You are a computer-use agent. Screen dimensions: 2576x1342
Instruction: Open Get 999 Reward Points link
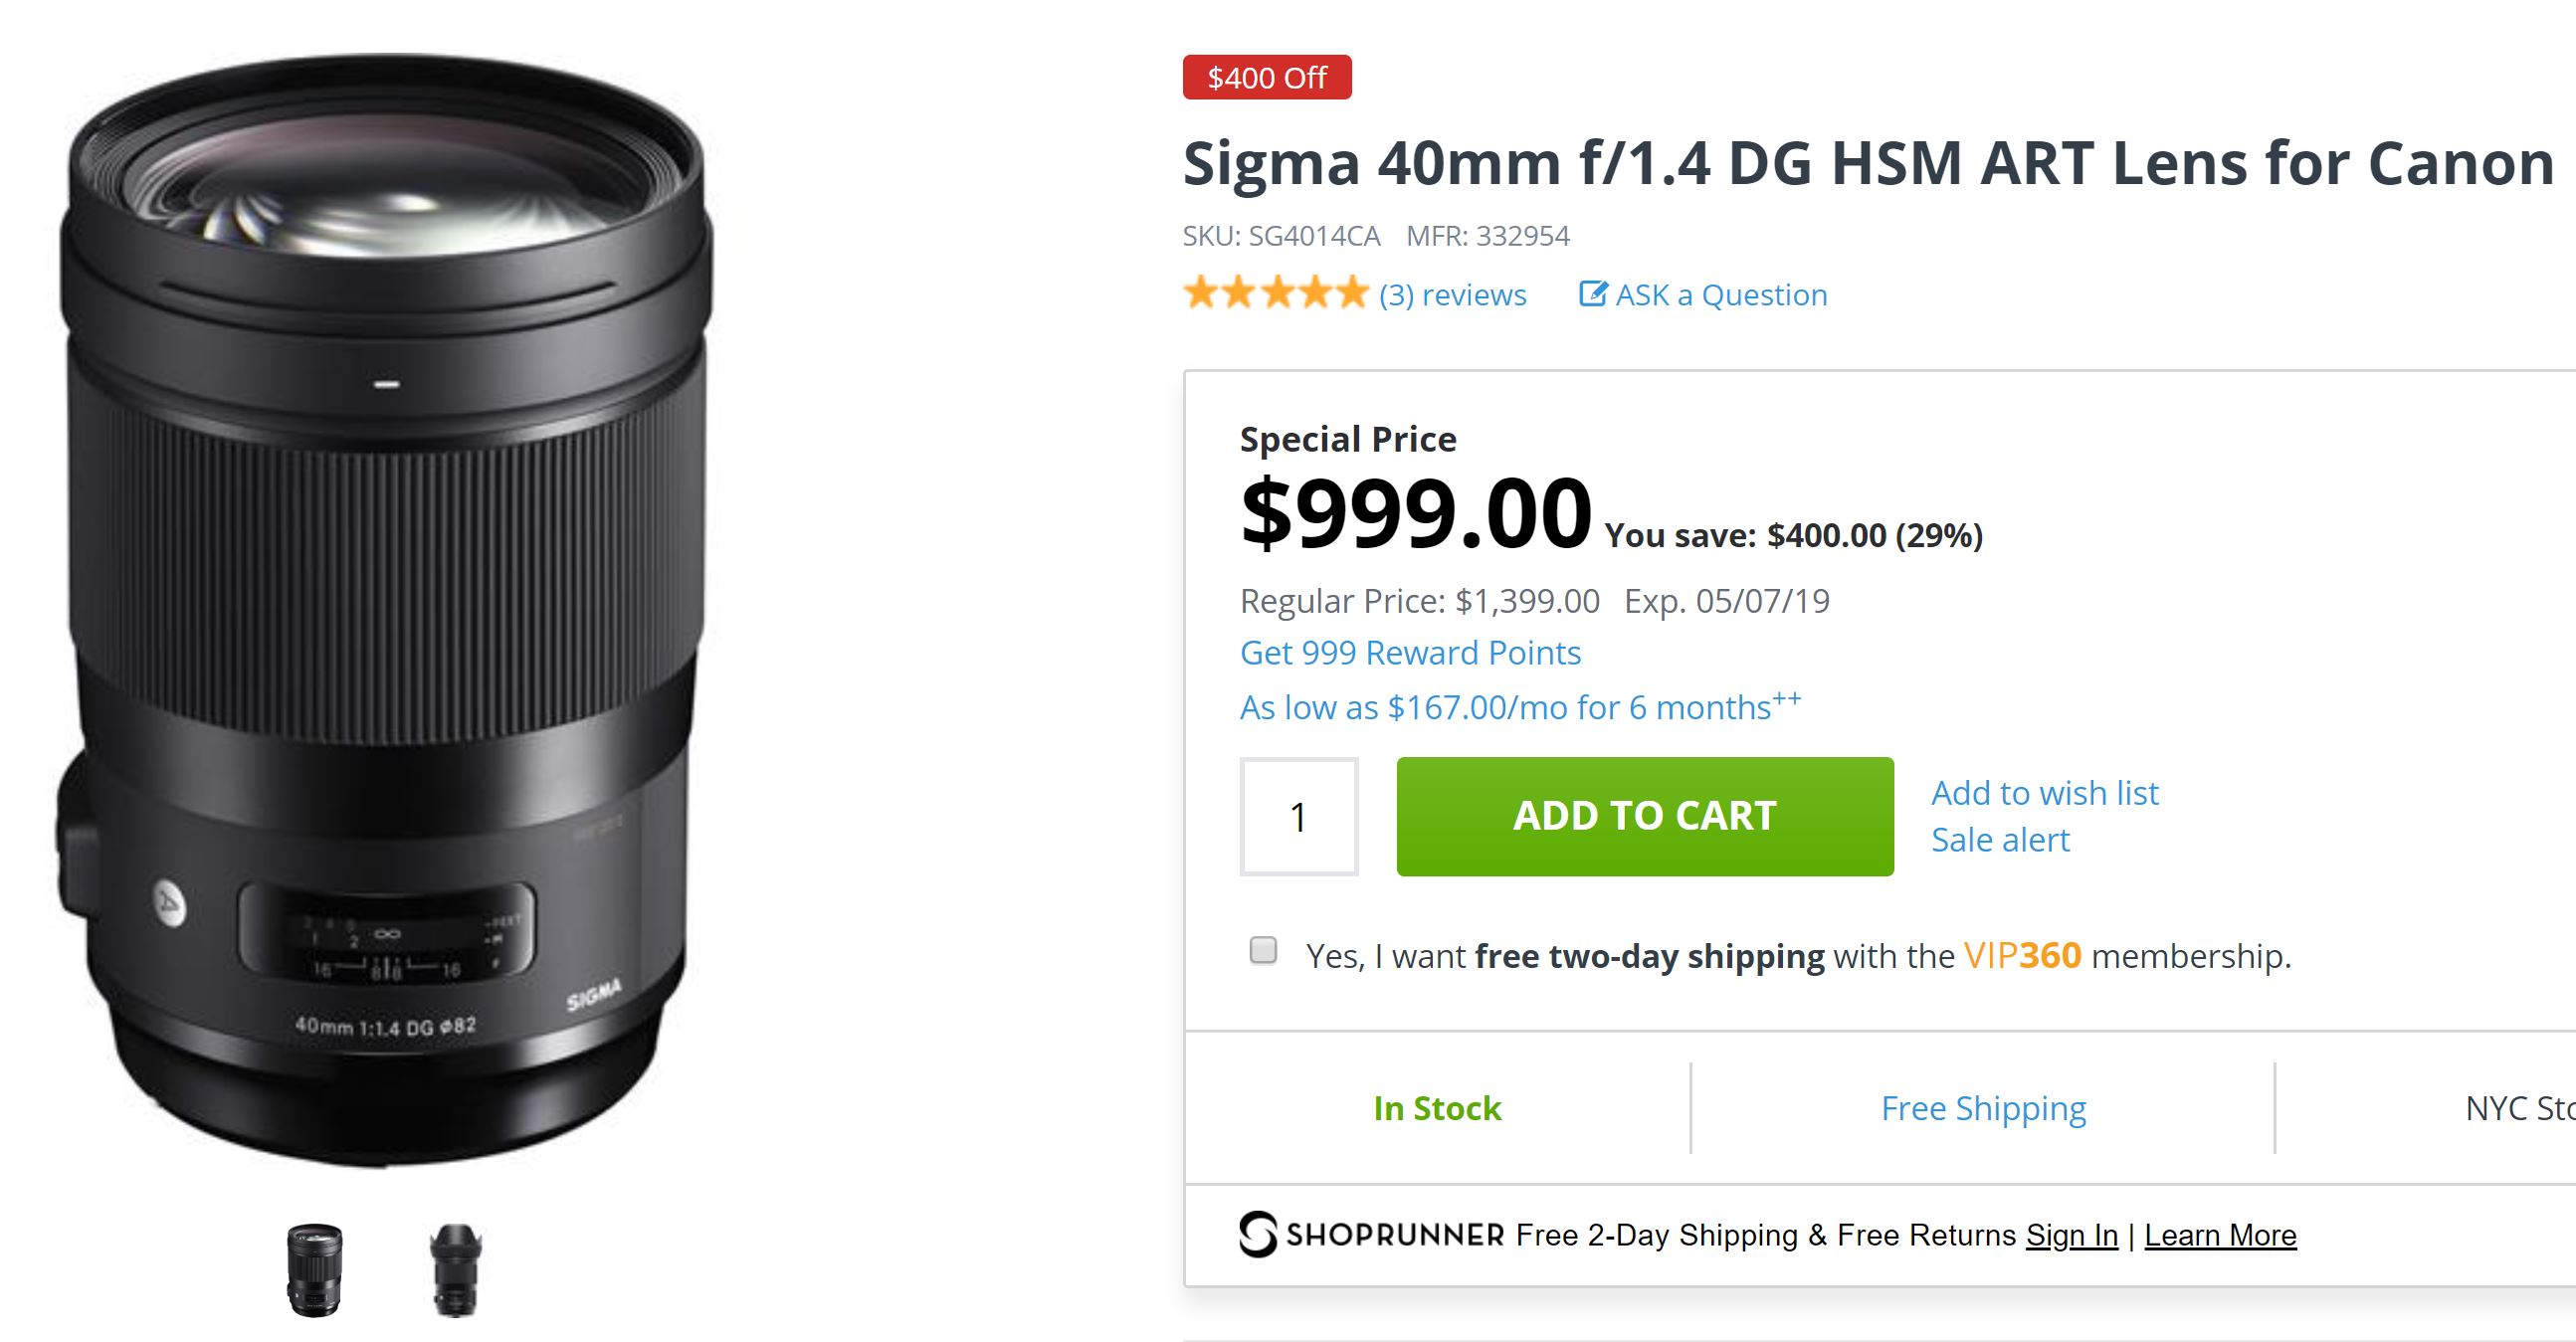point(1410,653)
